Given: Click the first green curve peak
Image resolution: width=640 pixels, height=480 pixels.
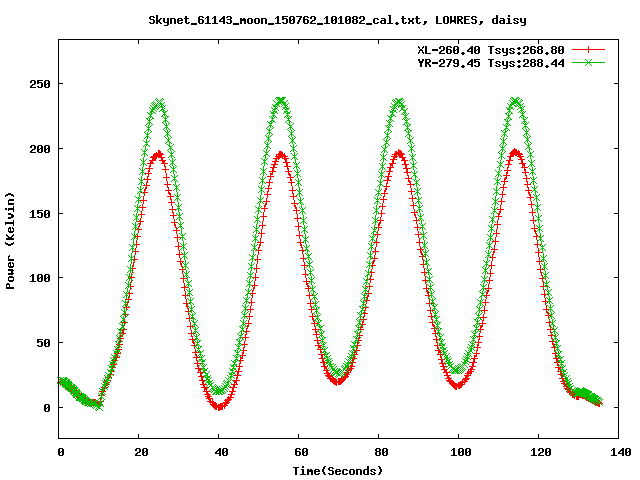Looking at the screenshot, I should [158, 103].
